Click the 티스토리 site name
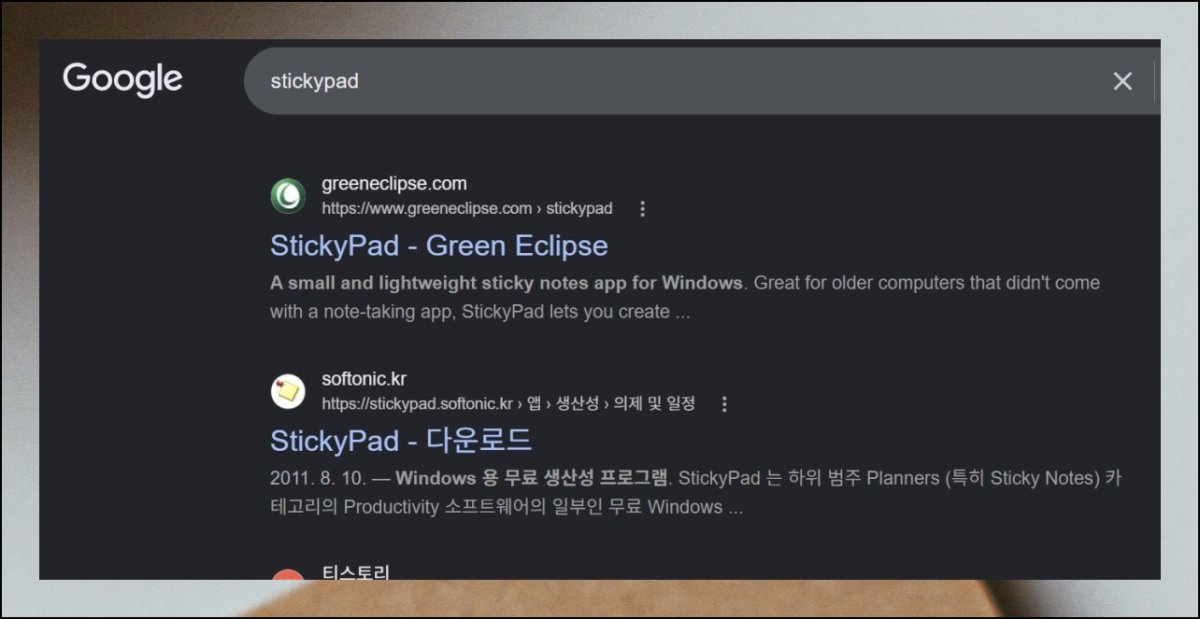The image size is (1200, 619). coord(355,572)
